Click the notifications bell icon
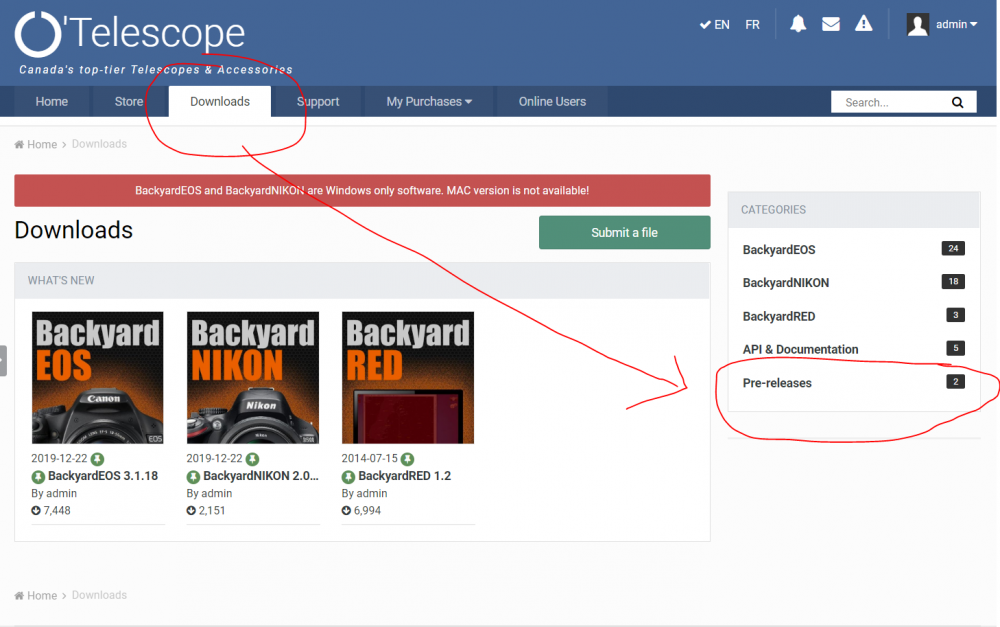The width and height of the screenshot is (1000, 627). click(x=798, y=24)
